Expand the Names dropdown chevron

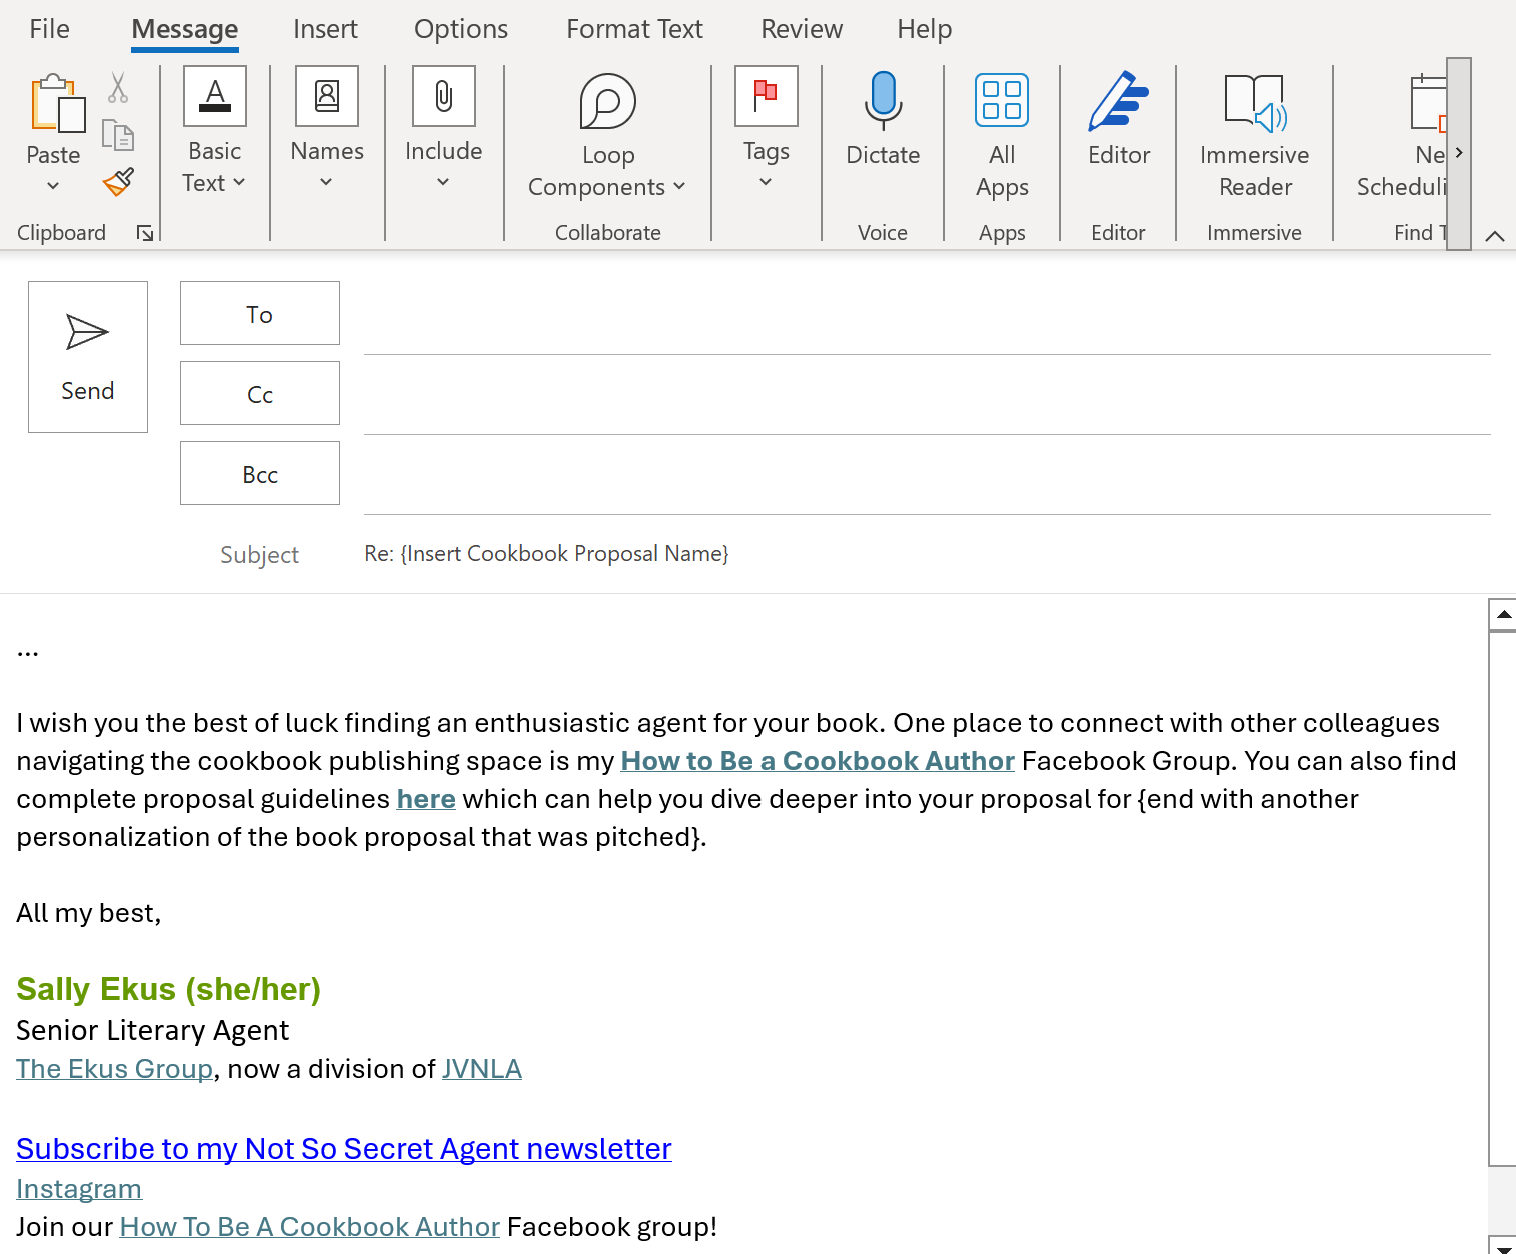(326, 182)
